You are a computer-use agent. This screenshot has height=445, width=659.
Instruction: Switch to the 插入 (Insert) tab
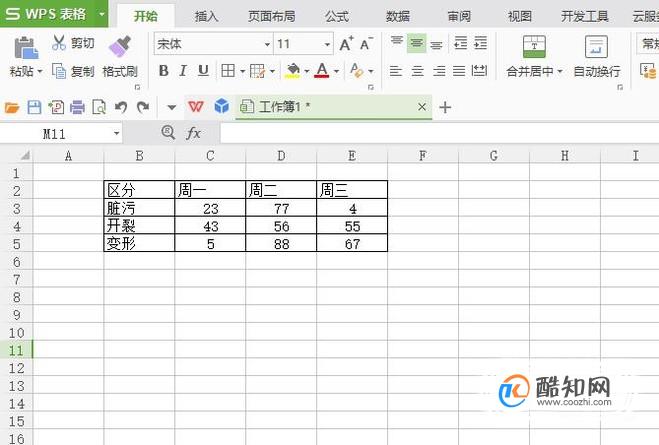206,16
